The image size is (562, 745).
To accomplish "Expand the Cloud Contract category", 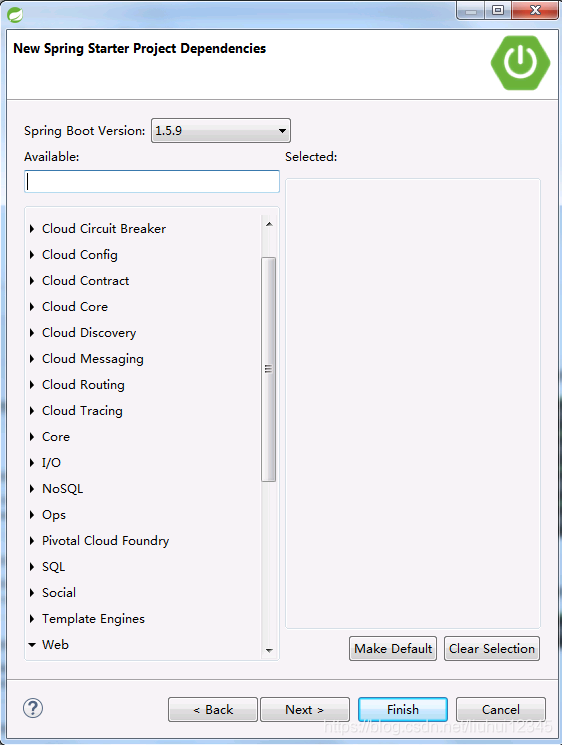I will point(32,281).
